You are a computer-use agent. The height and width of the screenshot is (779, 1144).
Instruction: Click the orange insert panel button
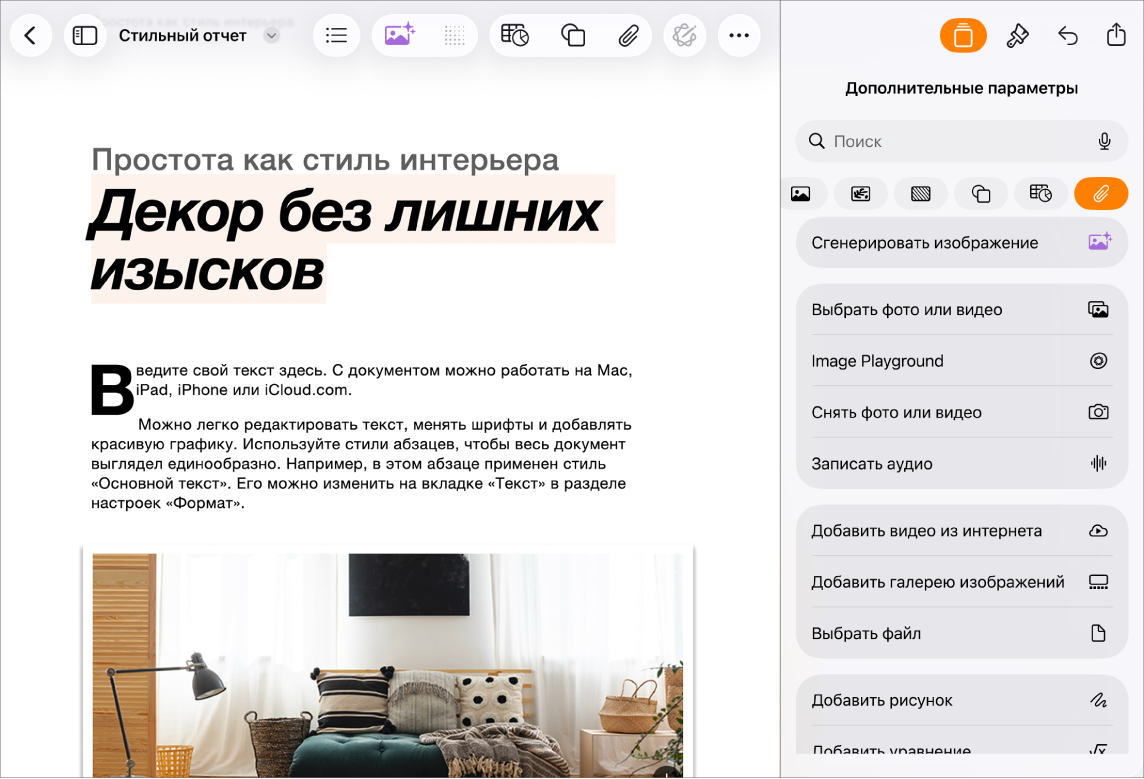pos(963,35)
